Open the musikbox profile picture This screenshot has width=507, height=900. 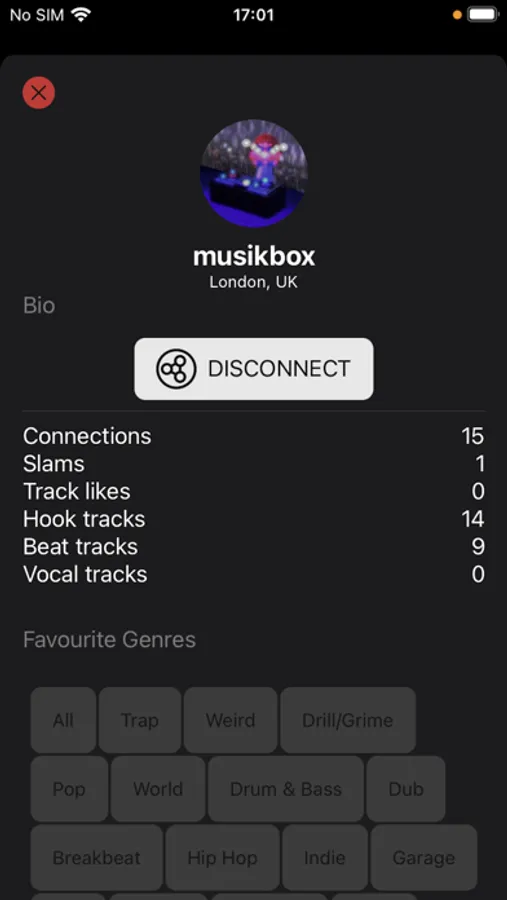click(x=254, y=173)
